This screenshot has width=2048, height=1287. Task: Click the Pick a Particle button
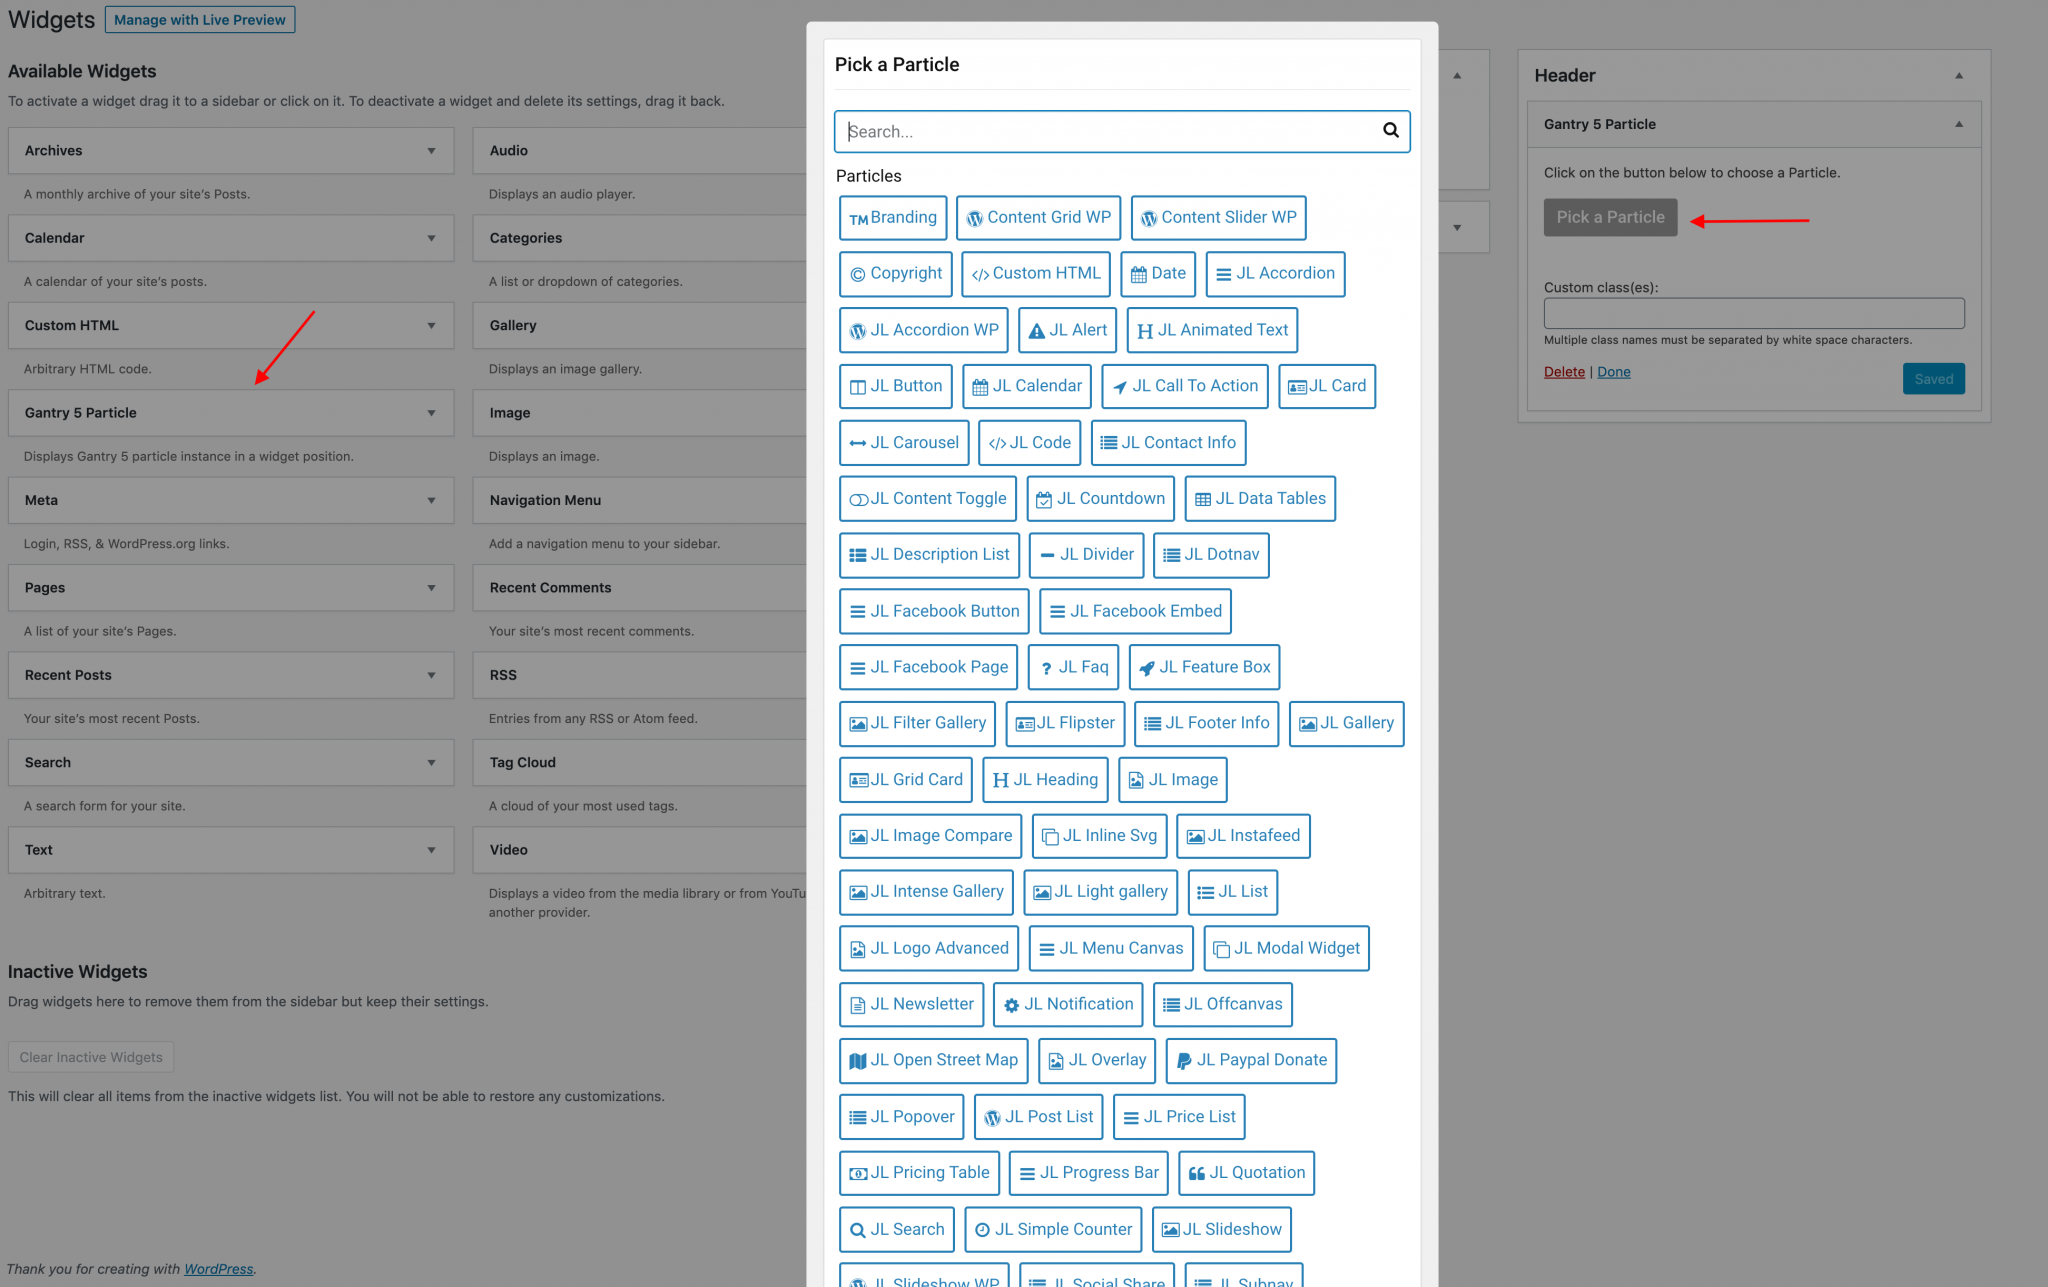[x=1609, y=217]
